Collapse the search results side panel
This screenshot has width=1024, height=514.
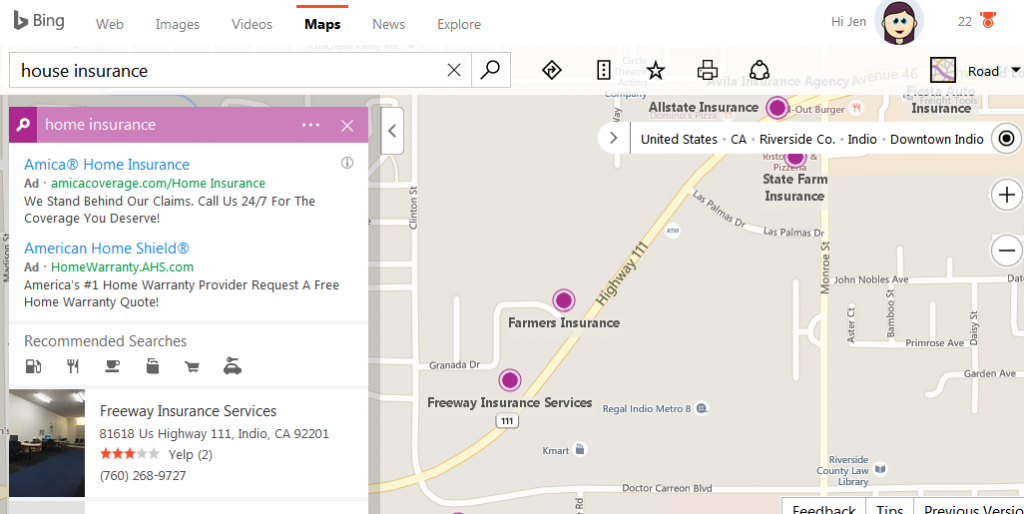pos(392,130)
